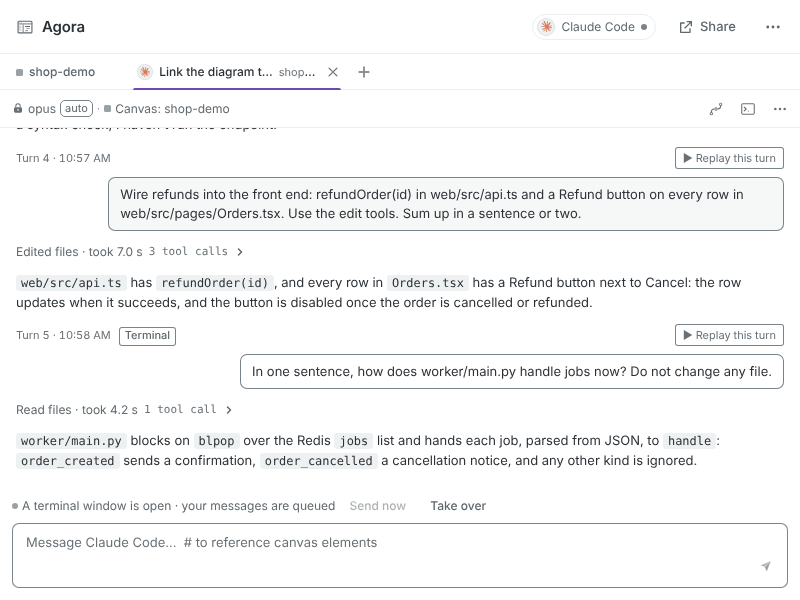Click the jobs code chip

coord(354,441)
